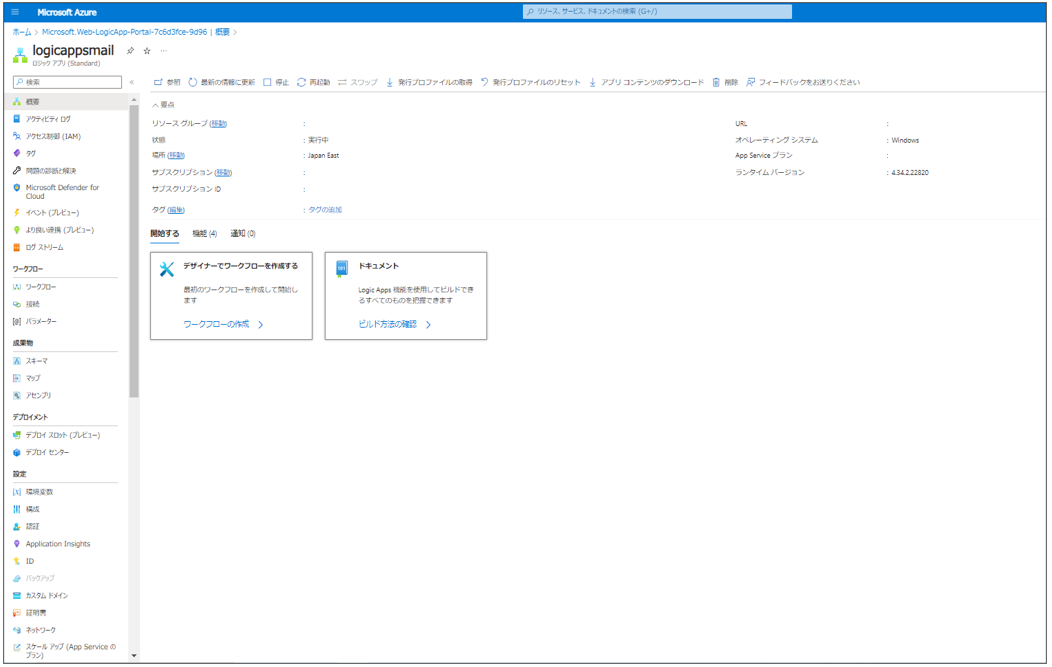
Task: Click the Application Insights purple icon
Action: pyautogui.click(x=17, y=544)
